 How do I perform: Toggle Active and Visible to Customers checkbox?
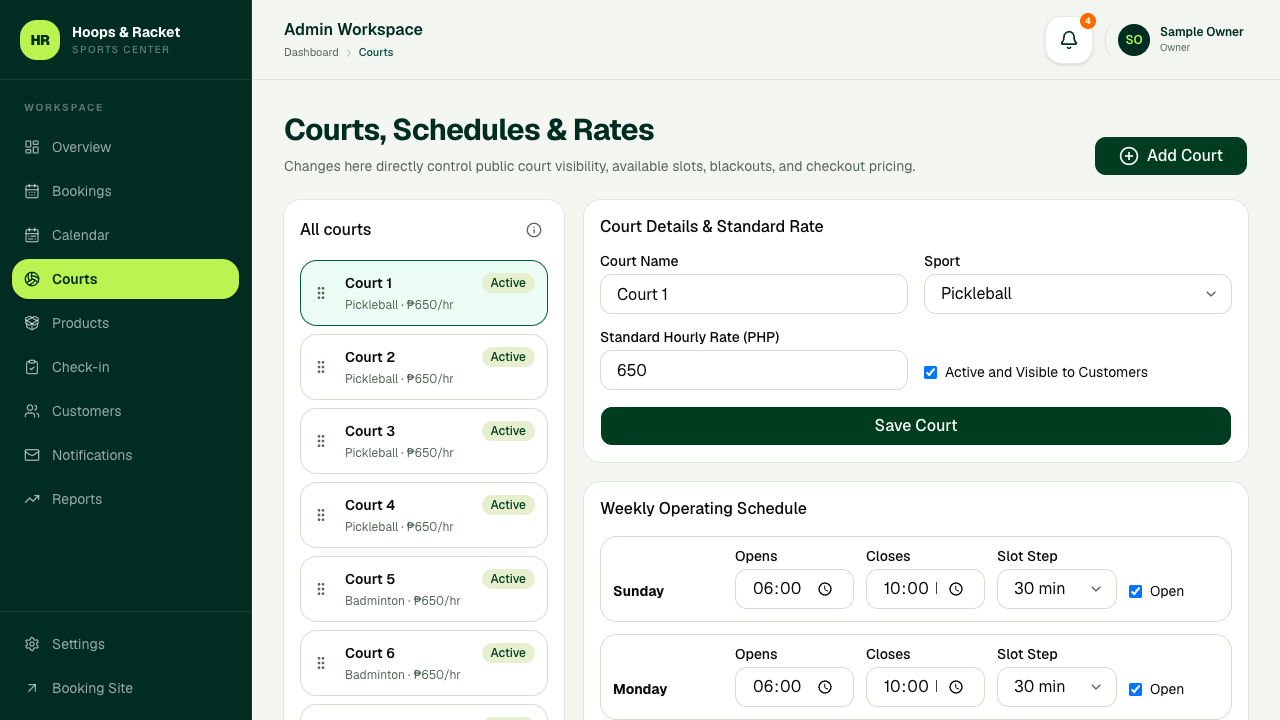(931, 372)
